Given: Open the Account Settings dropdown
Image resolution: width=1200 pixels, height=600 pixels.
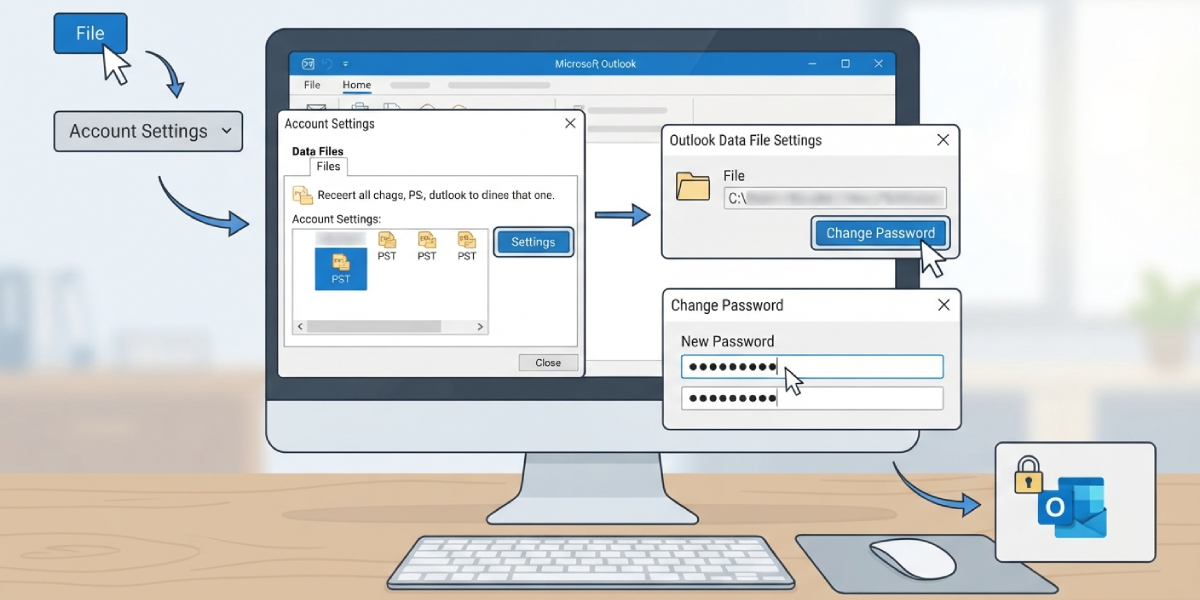Looking at the screenshot, I should pyautogui.click(x=148, y=131).
